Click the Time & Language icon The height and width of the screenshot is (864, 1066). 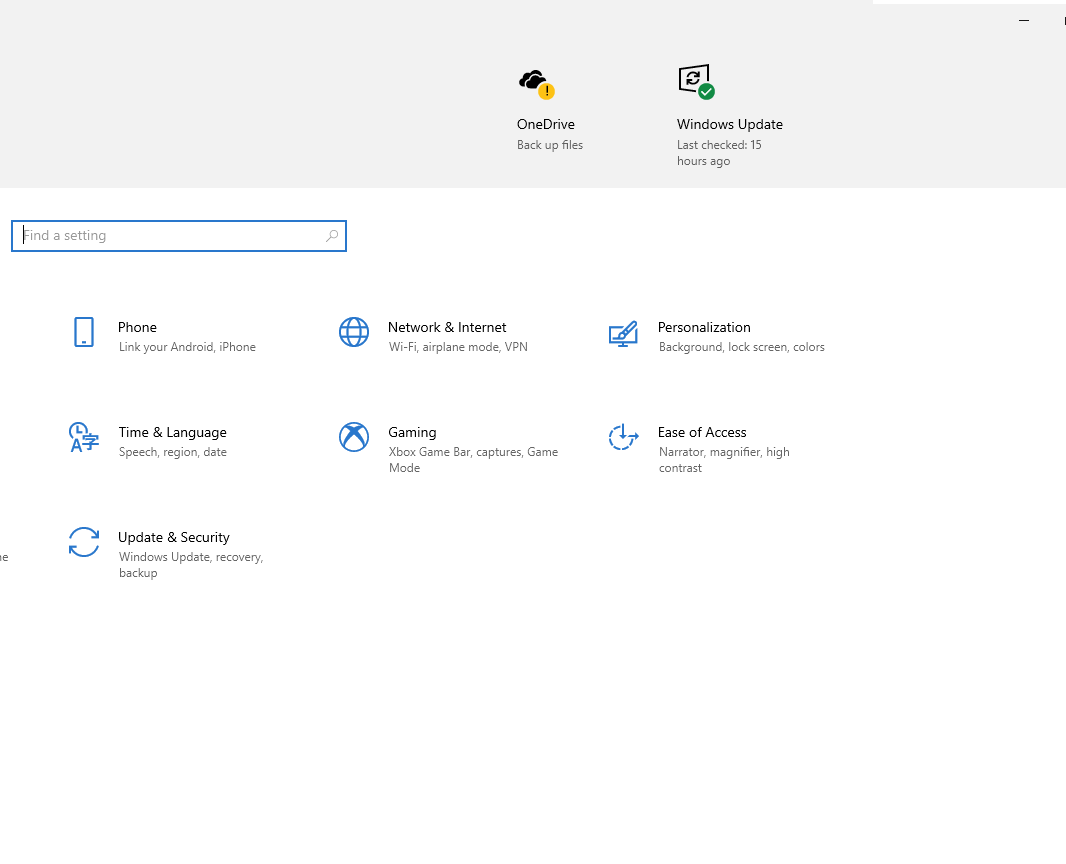point(84,437)
